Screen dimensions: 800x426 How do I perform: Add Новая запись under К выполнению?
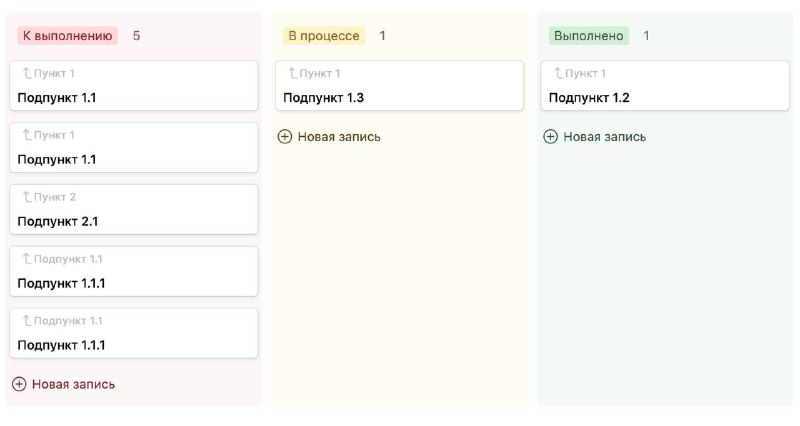tap(64, 384)
